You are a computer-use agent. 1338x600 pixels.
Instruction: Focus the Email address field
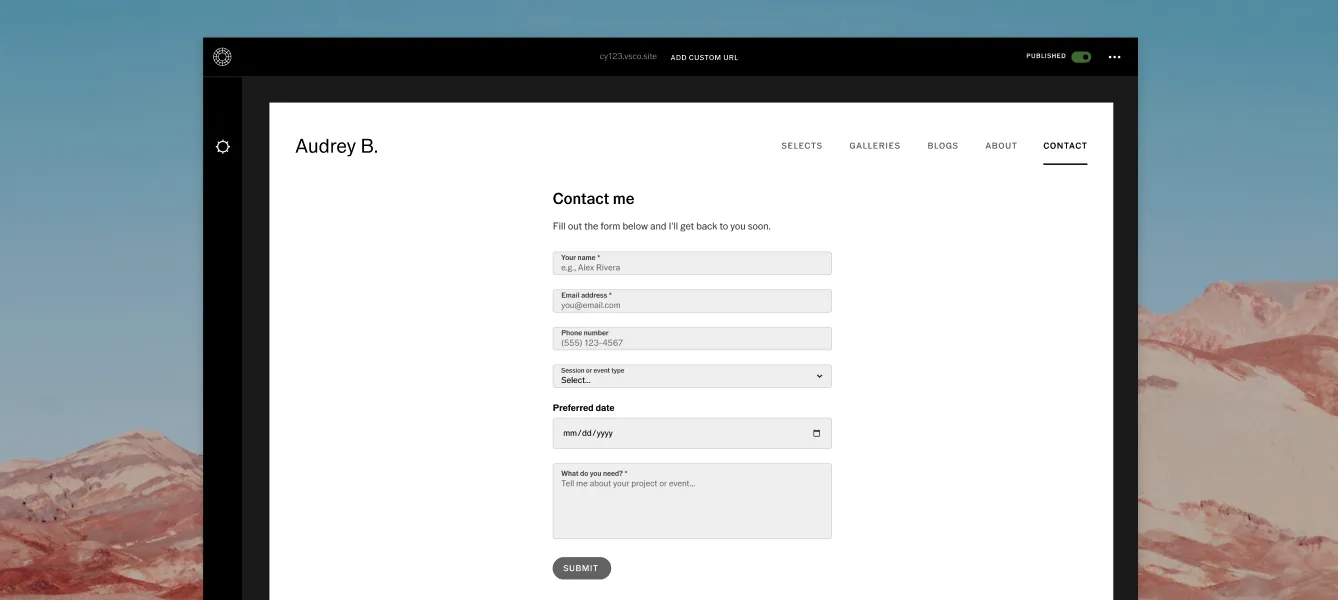click(x=692, y=301)
